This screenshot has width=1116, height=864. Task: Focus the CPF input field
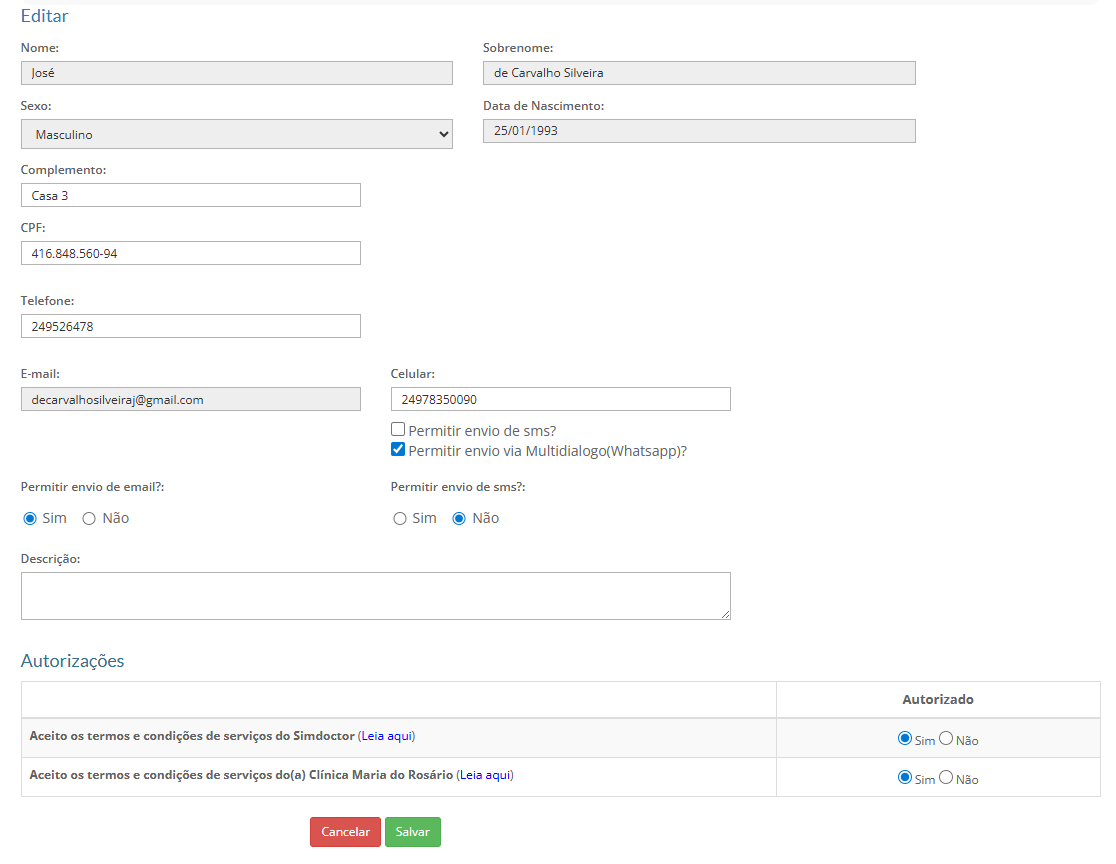[190, 253]
